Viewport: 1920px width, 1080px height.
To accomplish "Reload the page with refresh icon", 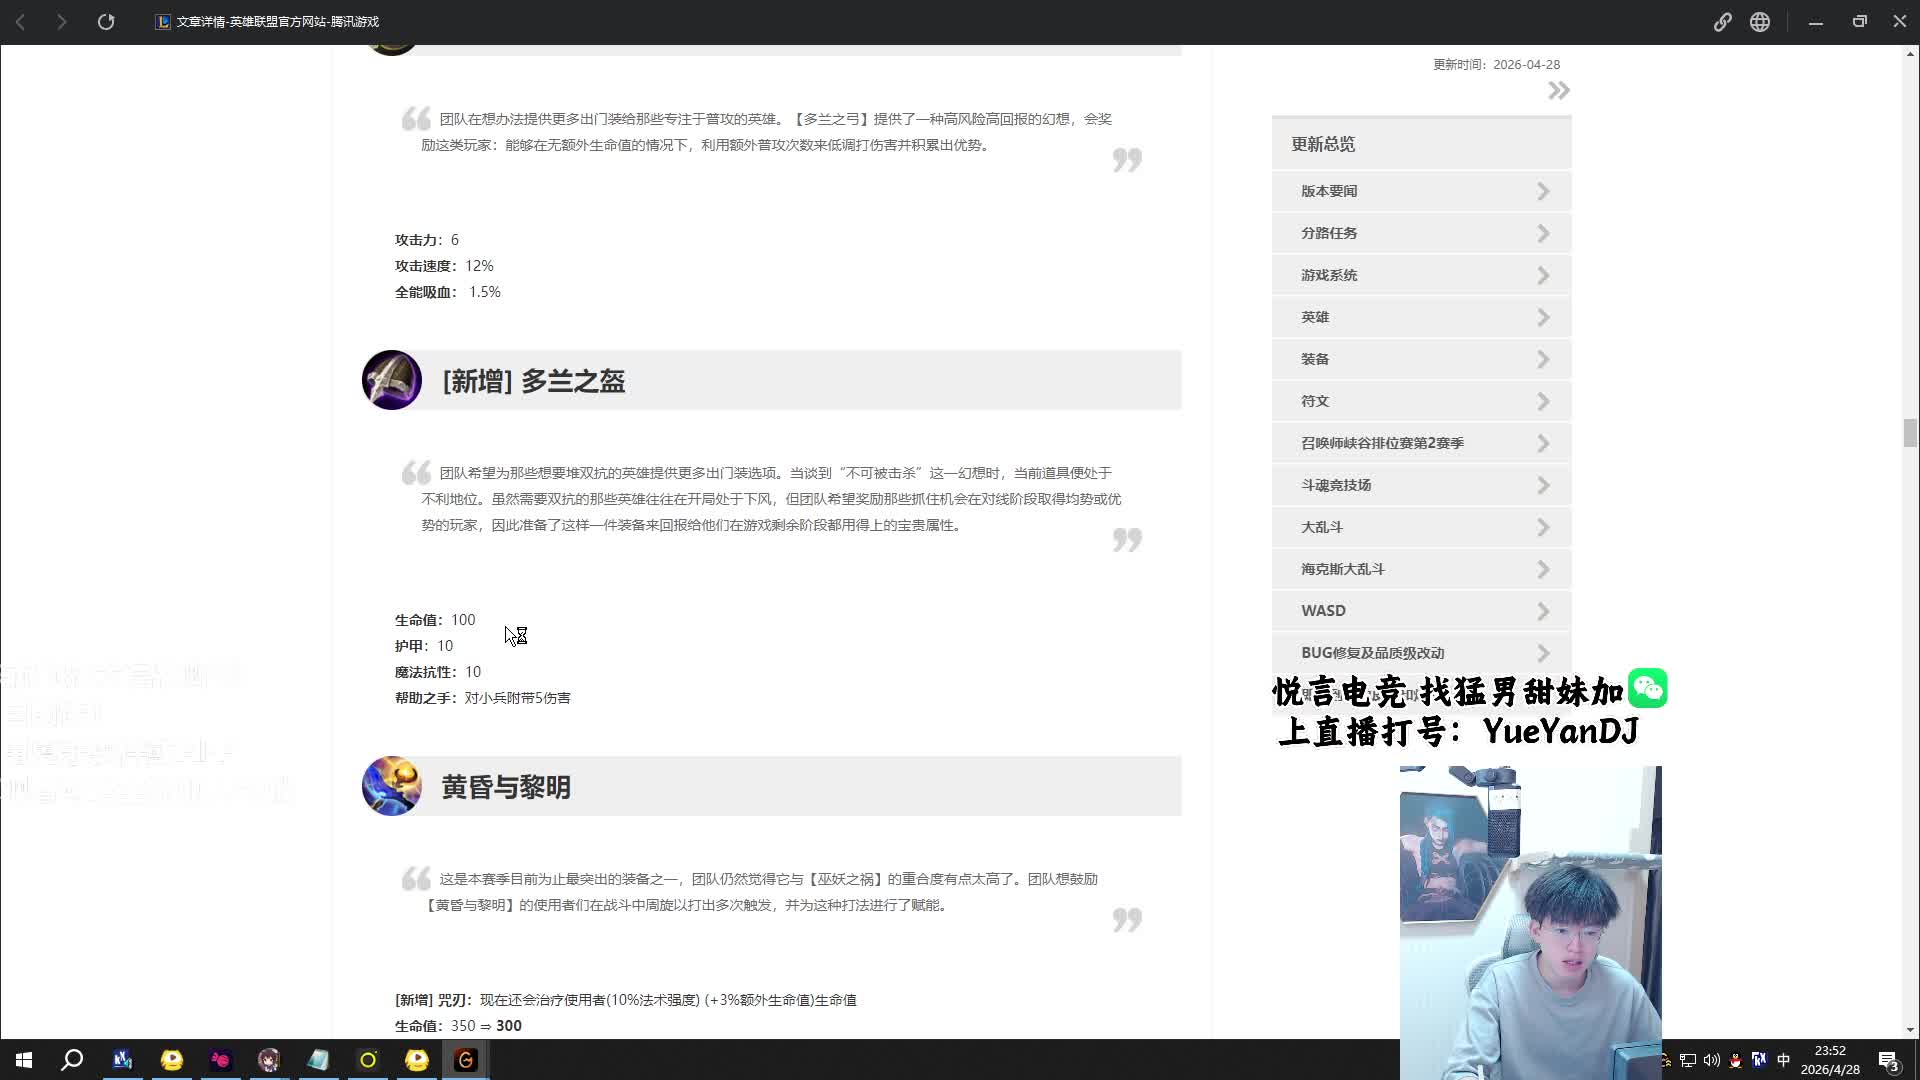I will tap(106, 21).
